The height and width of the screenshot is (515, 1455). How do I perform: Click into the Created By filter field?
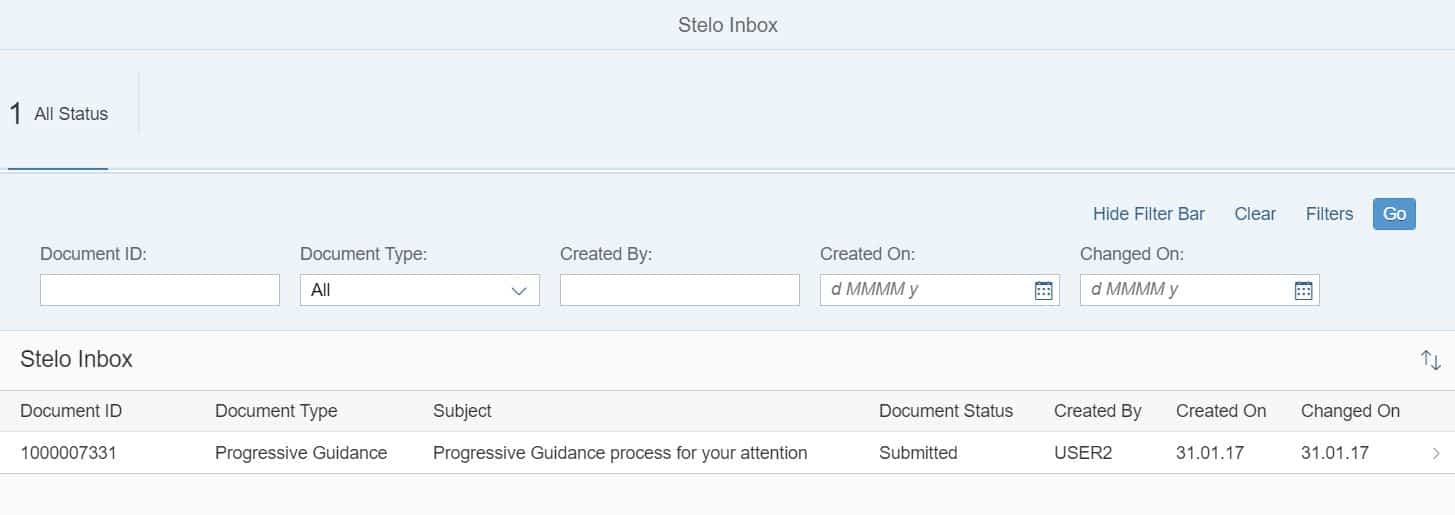[x=679, y=290]
